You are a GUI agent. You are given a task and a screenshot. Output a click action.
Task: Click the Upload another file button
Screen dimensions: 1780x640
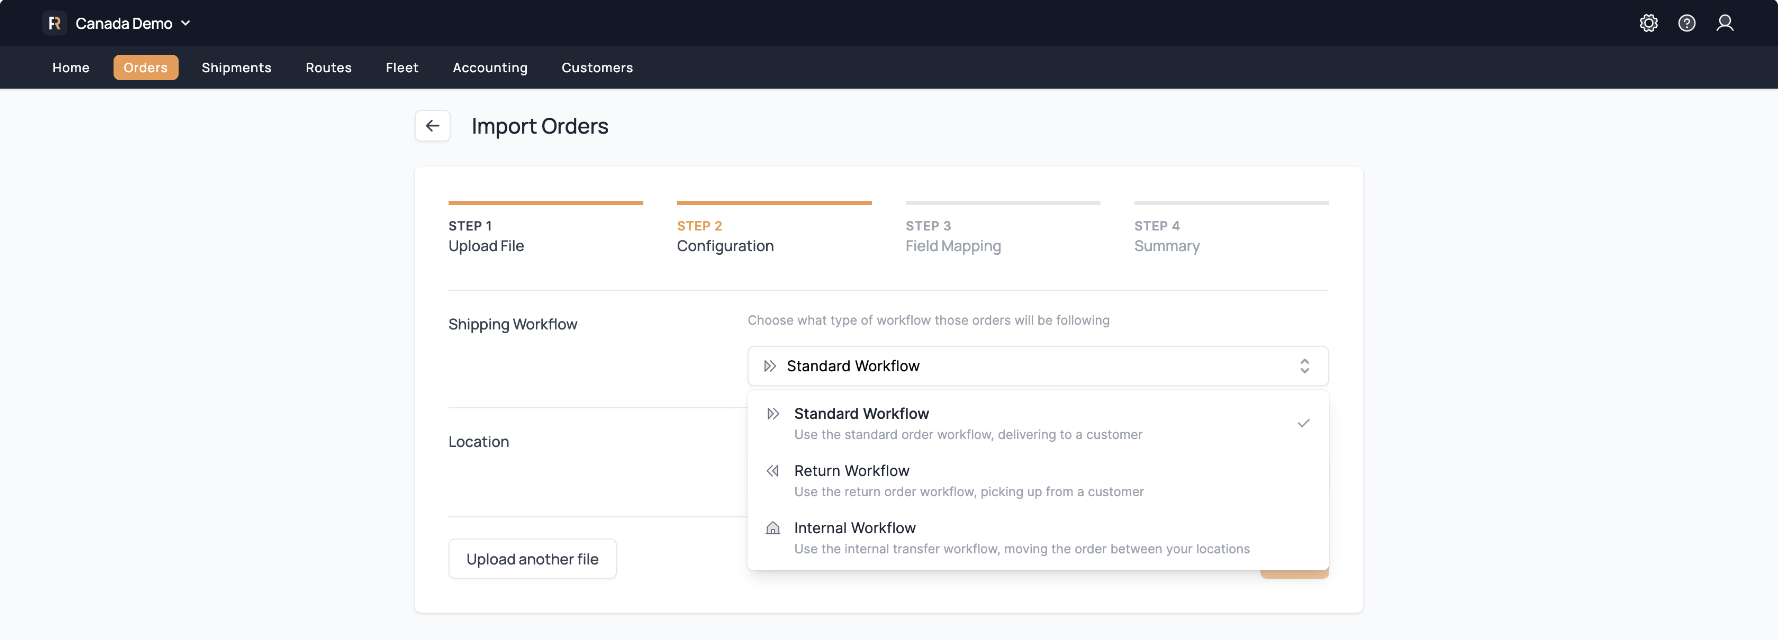click(532, 559)
